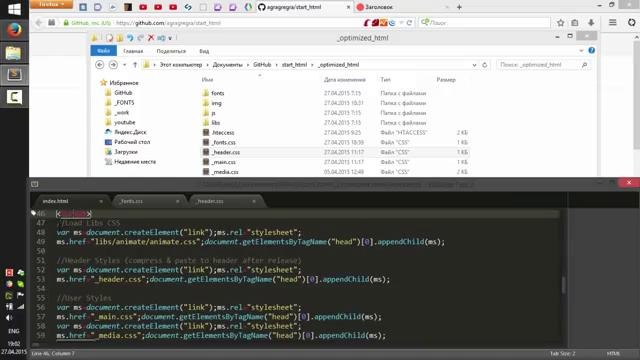640x360 pixels.
Task: Switch to the agragregra/start_html browser tab
Action: click(304, 7)
